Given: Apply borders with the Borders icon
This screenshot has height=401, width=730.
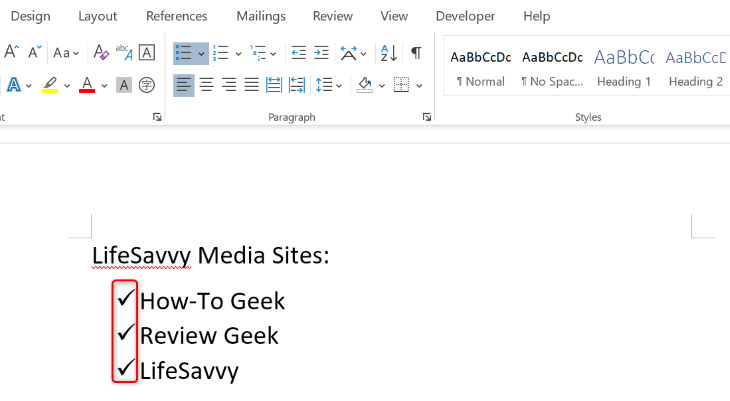Looking at the screenshot, I should (401, 85).
